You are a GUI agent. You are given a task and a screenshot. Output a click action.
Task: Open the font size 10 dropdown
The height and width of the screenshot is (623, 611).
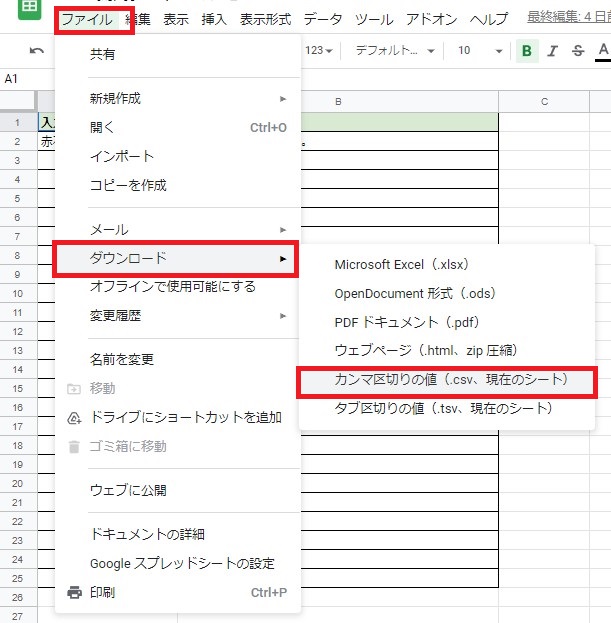click(x=477, y=51)
